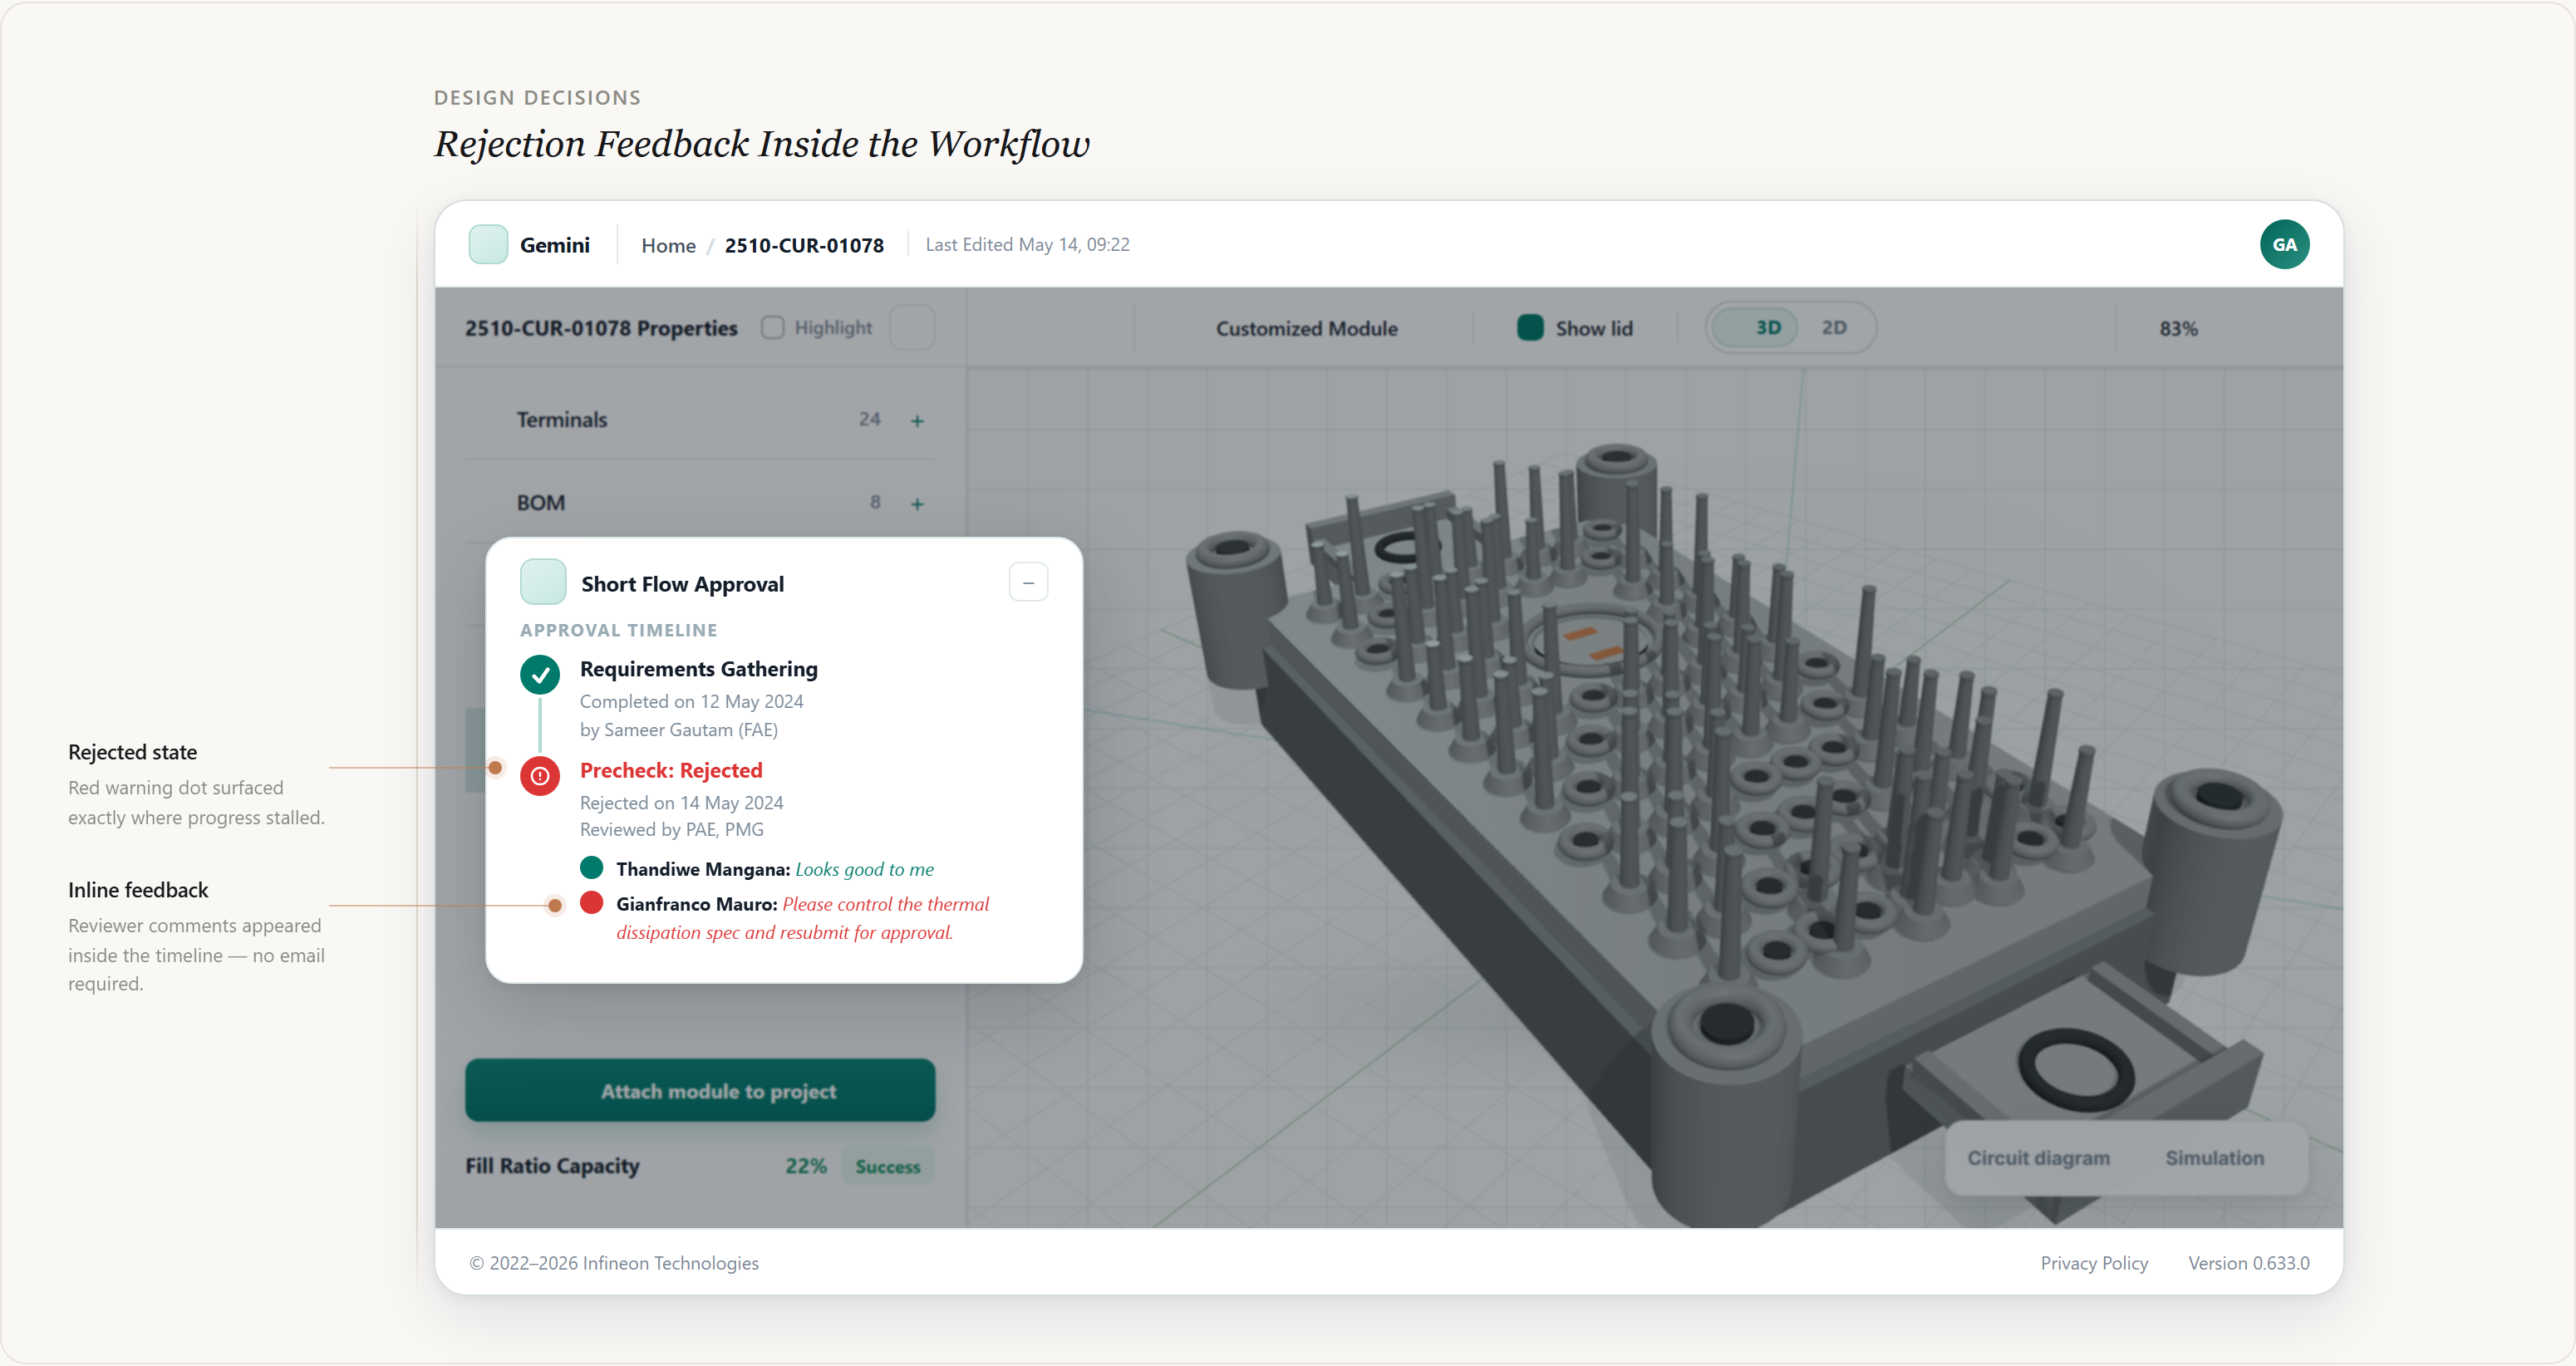Viewport: 2576px width, 1366px height.
Task: Click the APPROVAL TIMELINE label
Action: tap(618, 631)
